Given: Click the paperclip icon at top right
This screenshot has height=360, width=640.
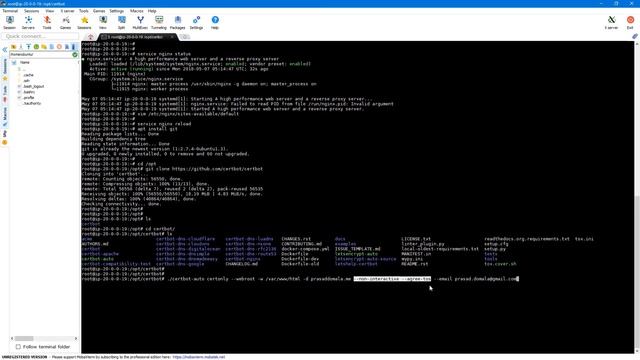Looking at the screenshot, I should point(635,36).
